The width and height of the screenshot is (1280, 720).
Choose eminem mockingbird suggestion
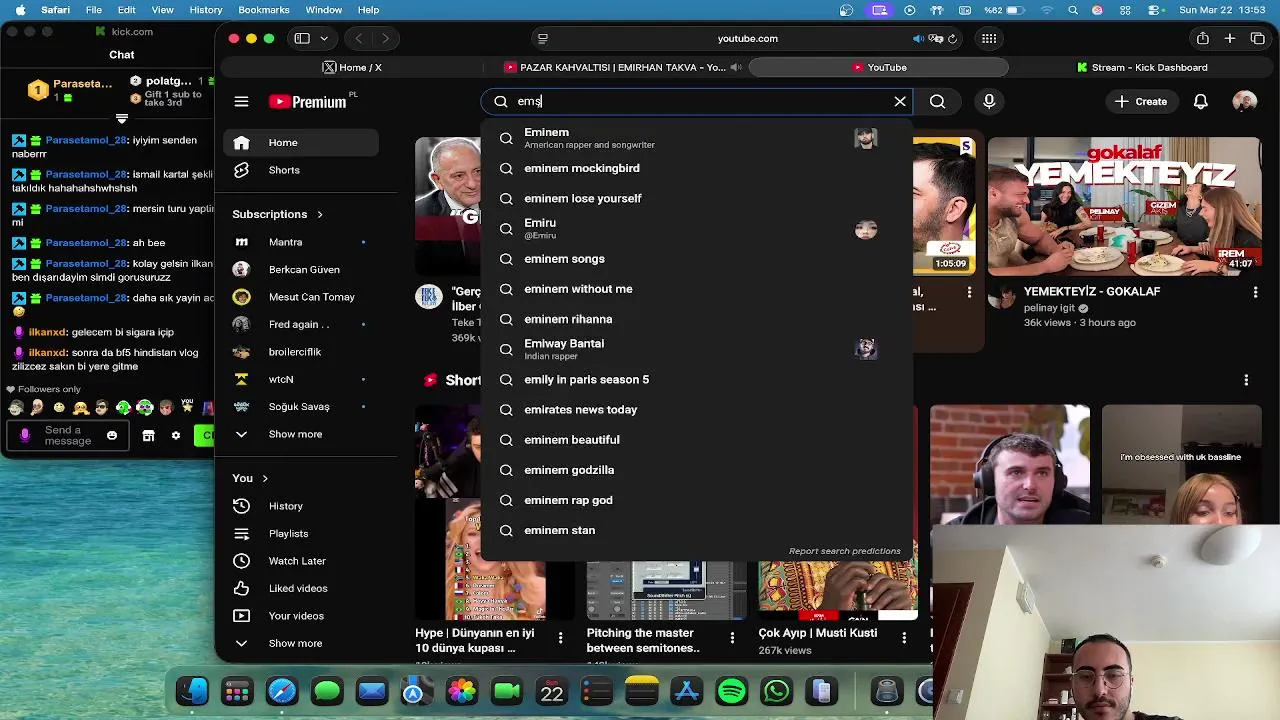click(x=697, y=168)
